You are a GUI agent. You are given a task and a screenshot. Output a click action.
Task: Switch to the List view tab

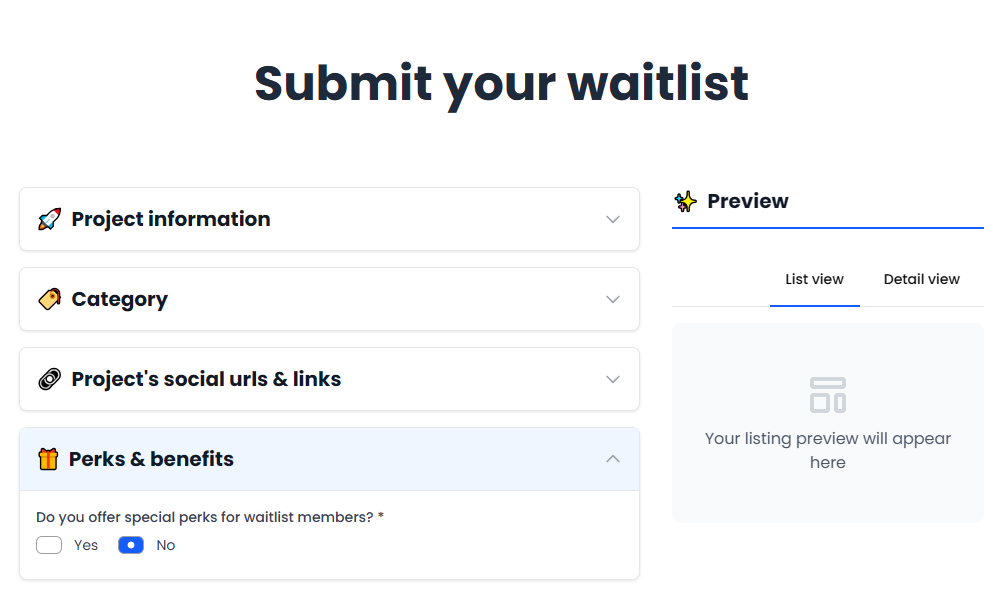814,279
